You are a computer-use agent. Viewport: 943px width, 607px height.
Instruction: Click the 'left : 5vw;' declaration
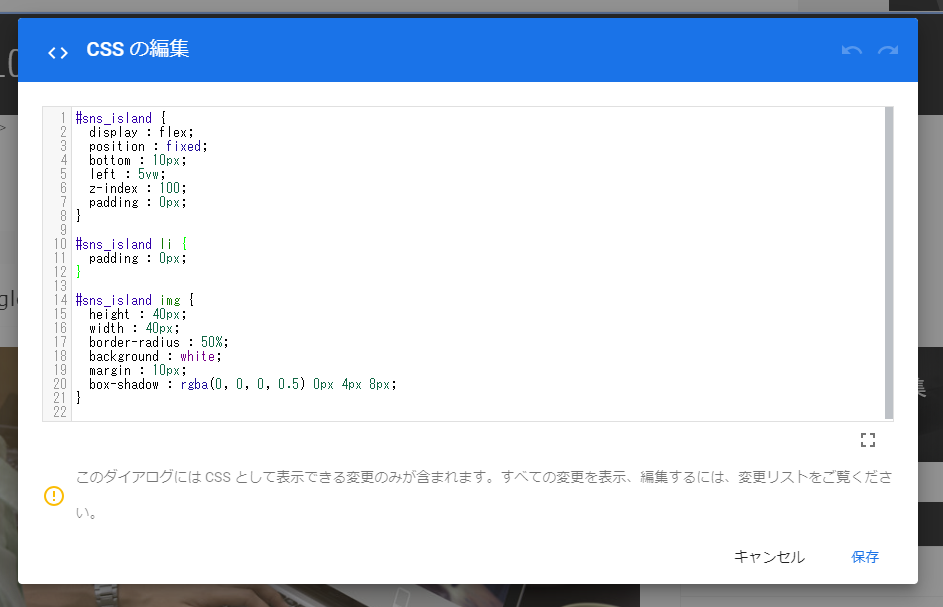[127, 174]
